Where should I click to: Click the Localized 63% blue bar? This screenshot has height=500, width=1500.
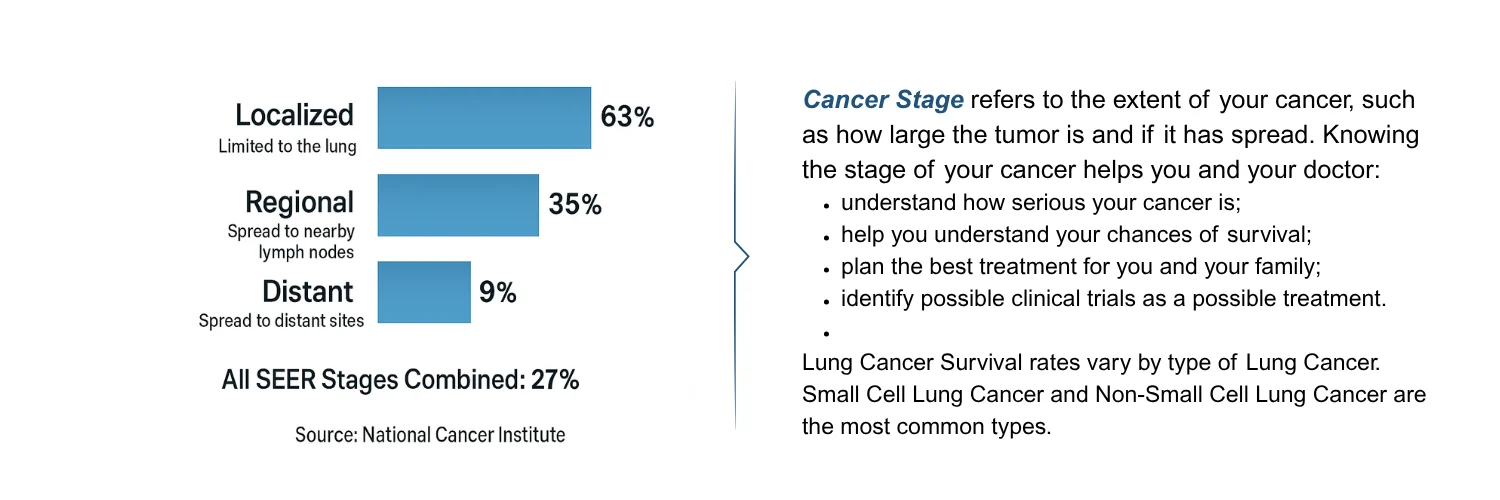click(484, 118)
